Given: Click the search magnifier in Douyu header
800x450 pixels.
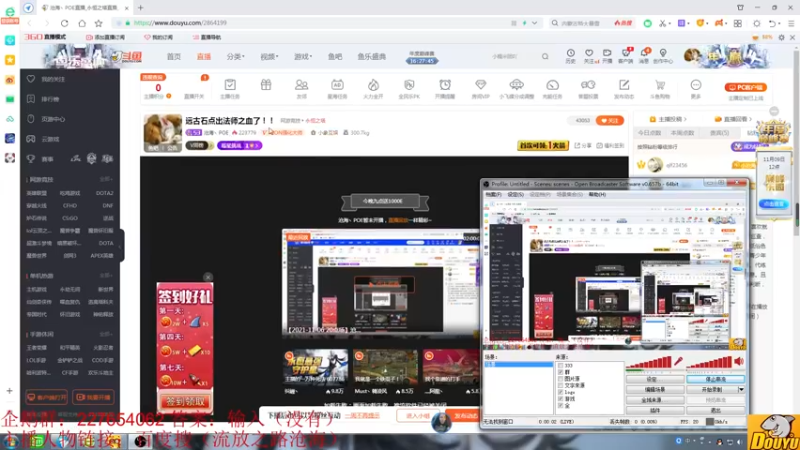Looking at the screenshot, I should pyautogui.click(x=545, y=57).
